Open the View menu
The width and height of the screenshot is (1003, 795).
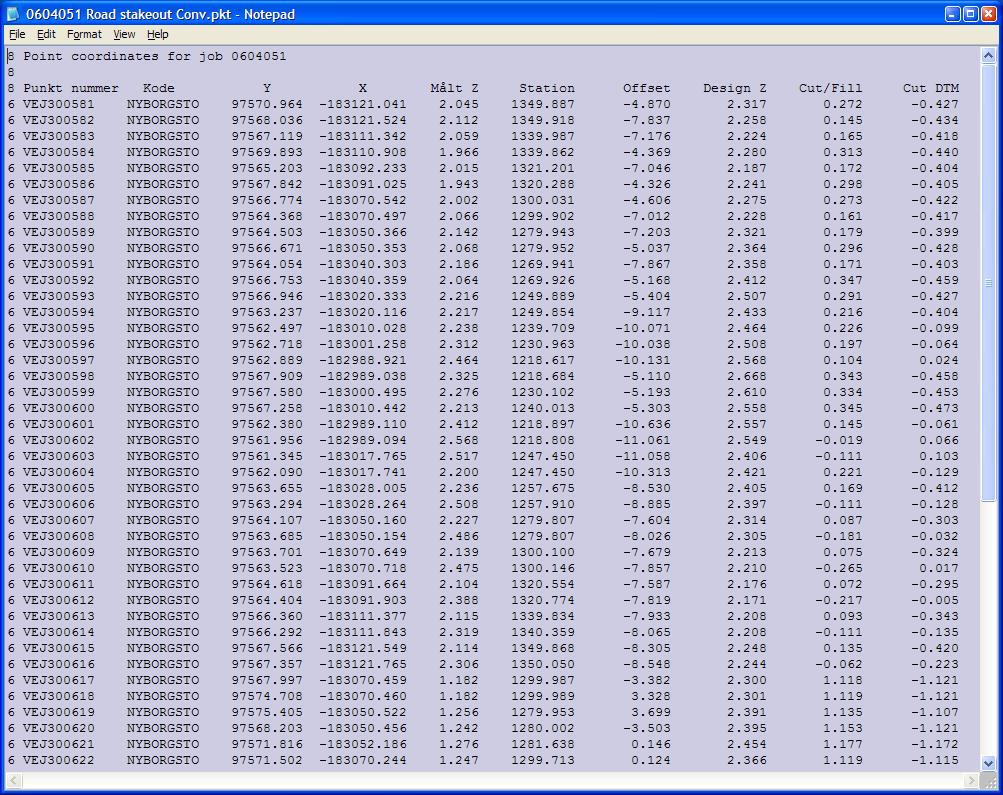coord(123,33)
